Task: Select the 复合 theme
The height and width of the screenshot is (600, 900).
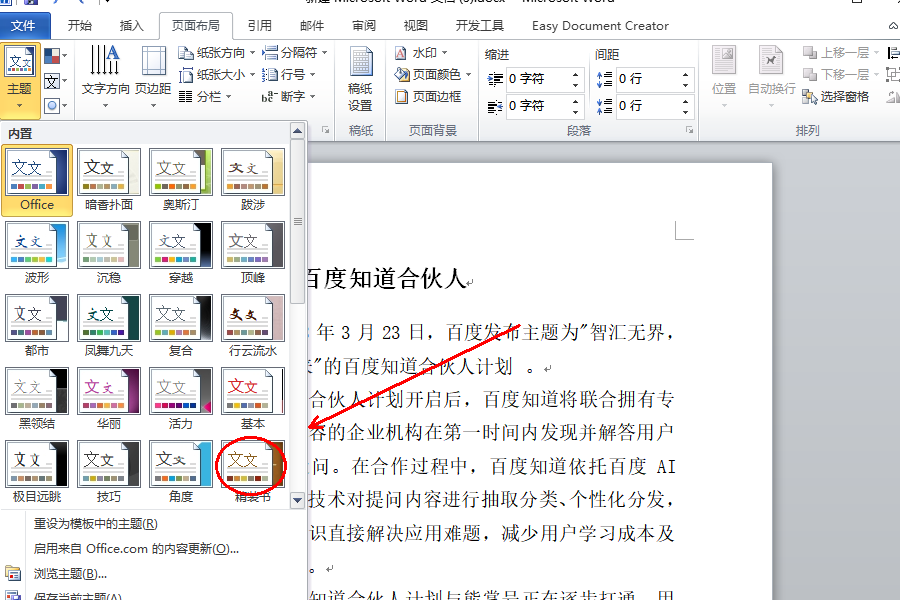Action: [x=181, y=326]
